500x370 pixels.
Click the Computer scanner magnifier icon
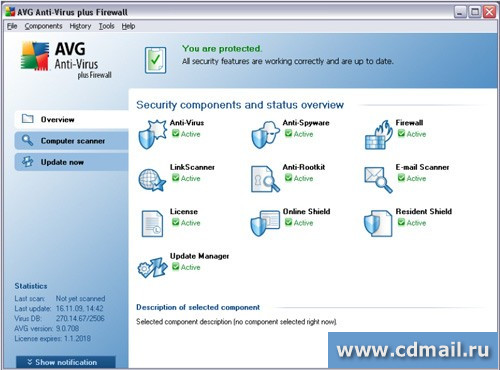pyautogui.click(x=27, y=140)
